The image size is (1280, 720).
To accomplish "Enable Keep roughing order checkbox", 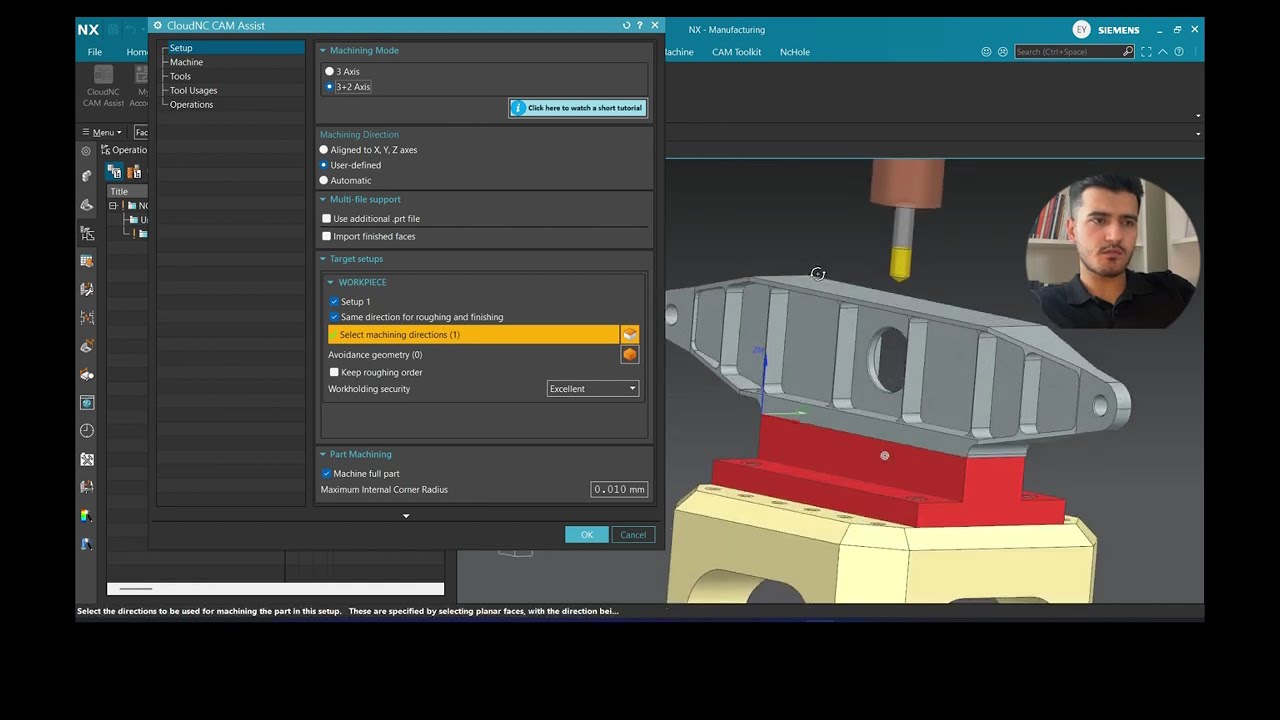I will (x=334, y=373).
